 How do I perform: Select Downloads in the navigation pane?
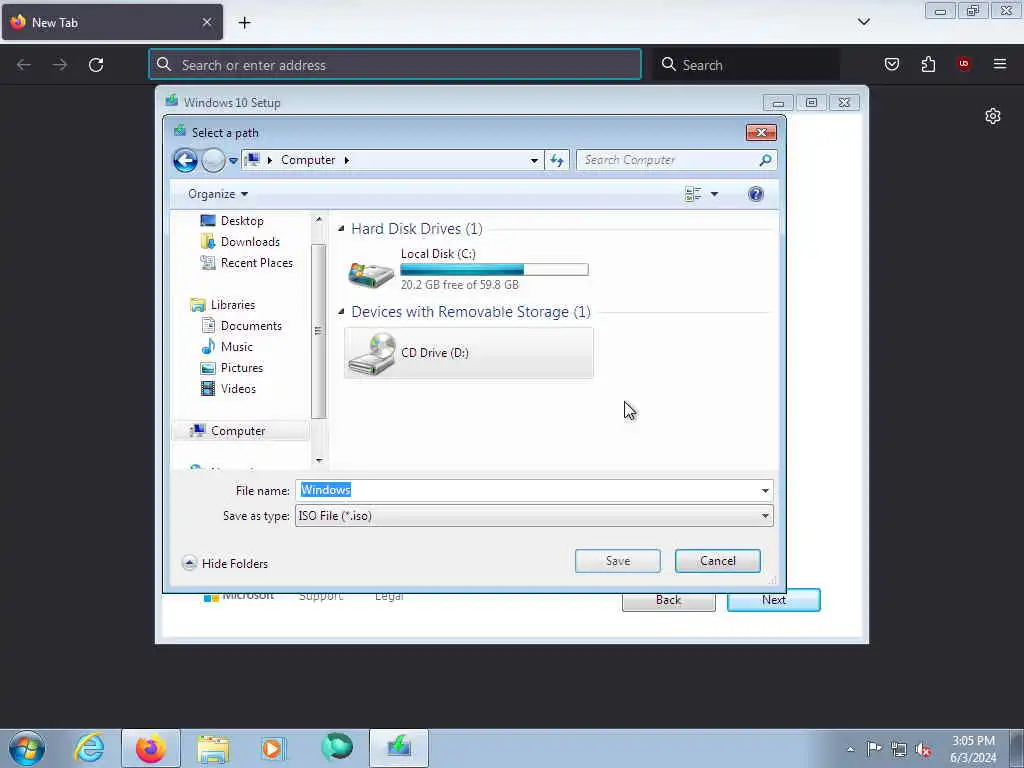240,242
